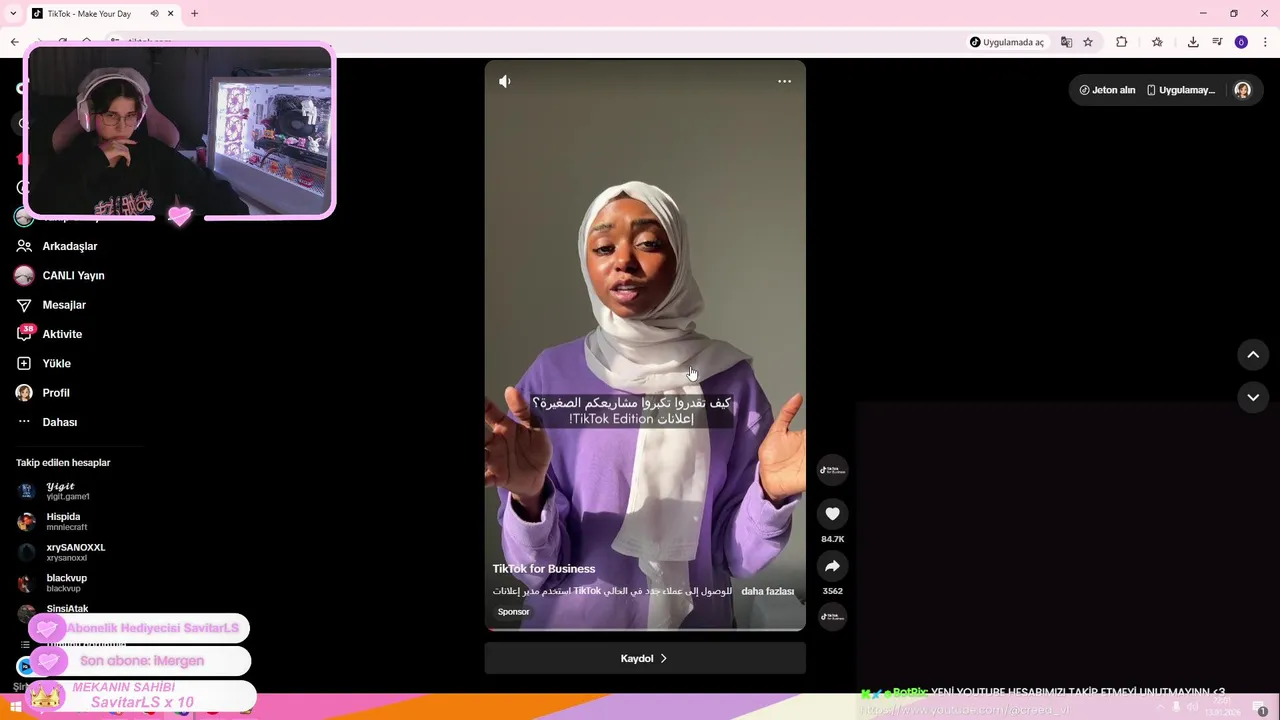Open Arkadaşlar in the sidebar
This screenshot has width=1280, height=720.
(x=70, y=246)
